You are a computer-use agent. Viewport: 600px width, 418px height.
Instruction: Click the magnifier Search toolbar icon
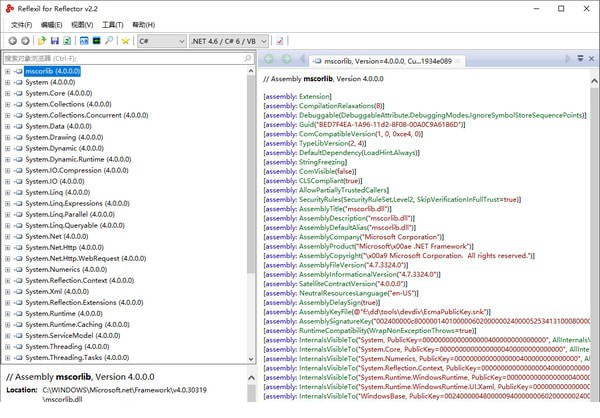(x=109, y=41)
